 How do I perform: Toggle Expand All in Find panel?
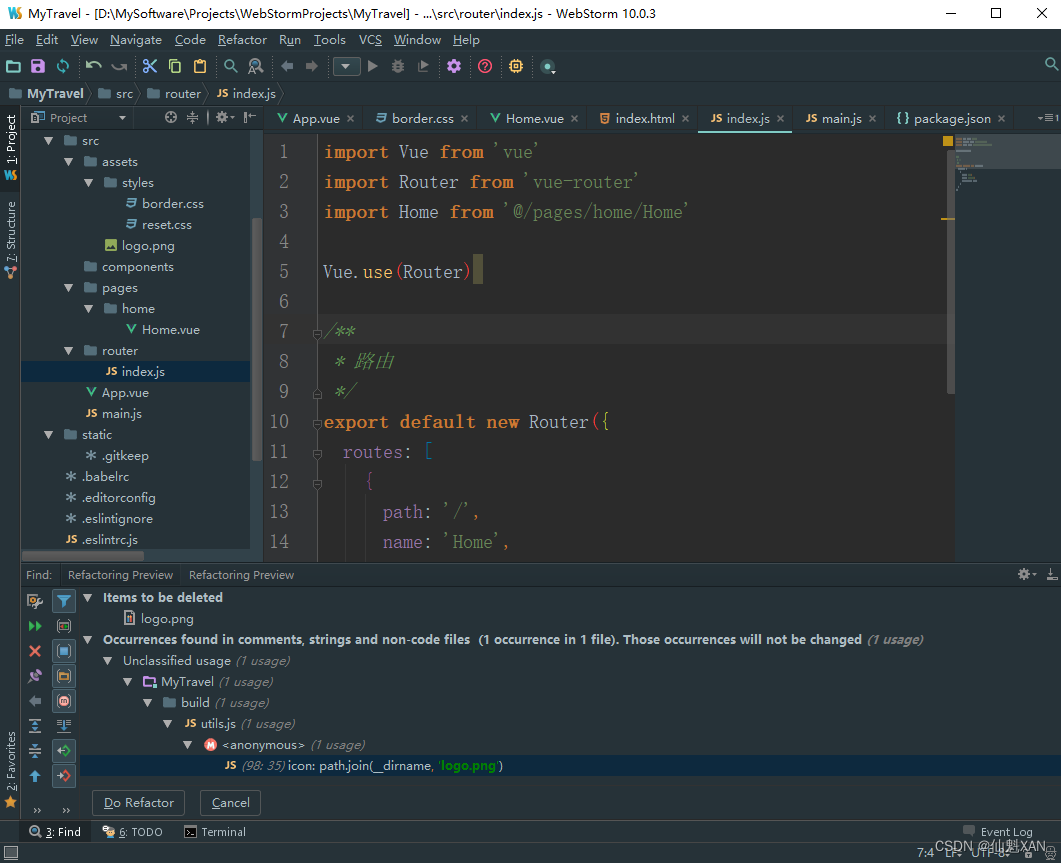[35, 726]
